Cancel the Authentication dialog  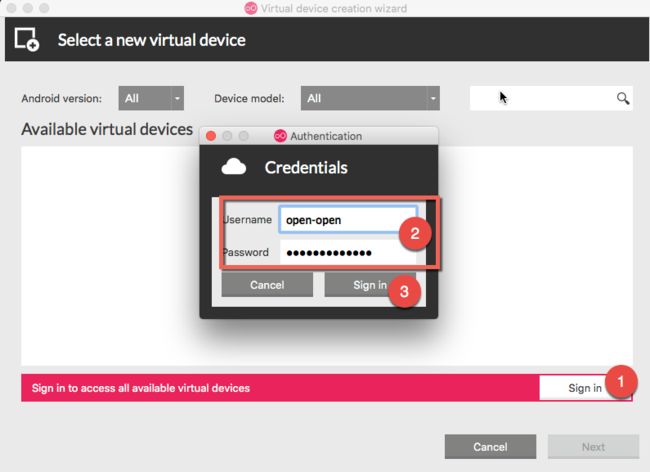267,285
